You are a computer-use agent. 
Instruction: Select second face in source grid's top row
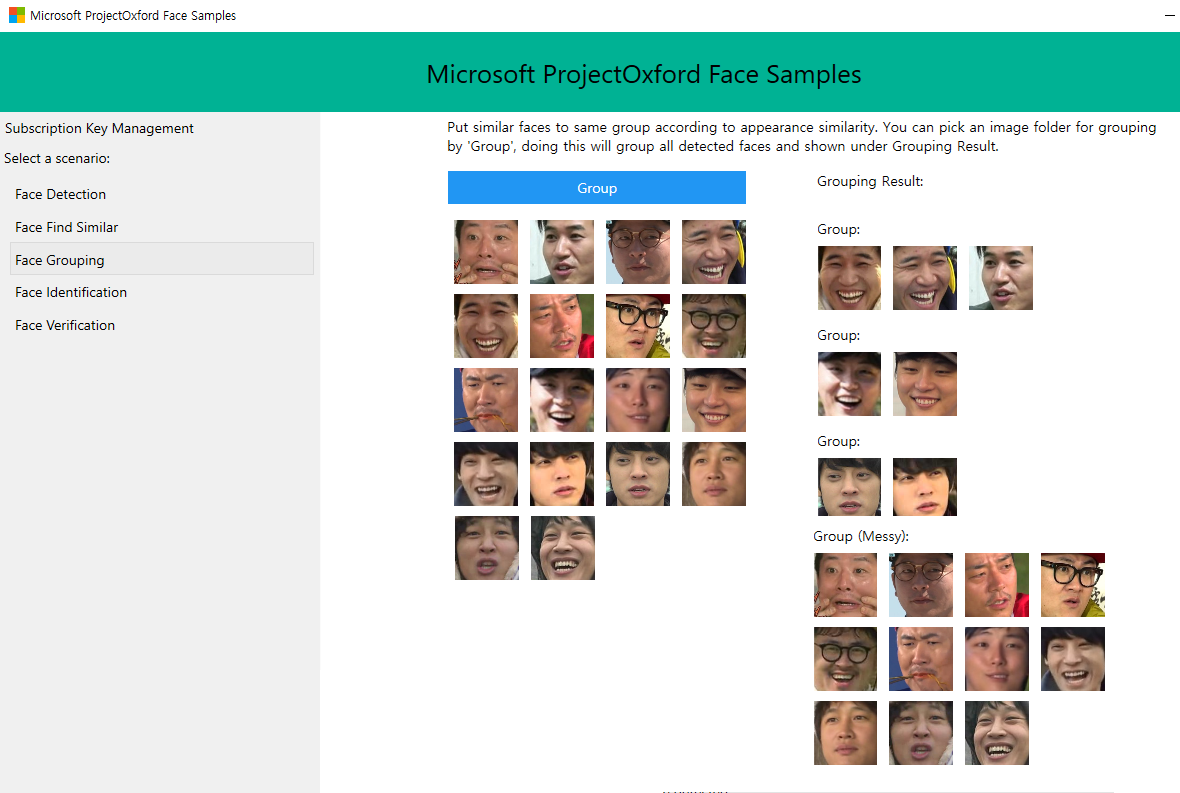click(562, 252)
